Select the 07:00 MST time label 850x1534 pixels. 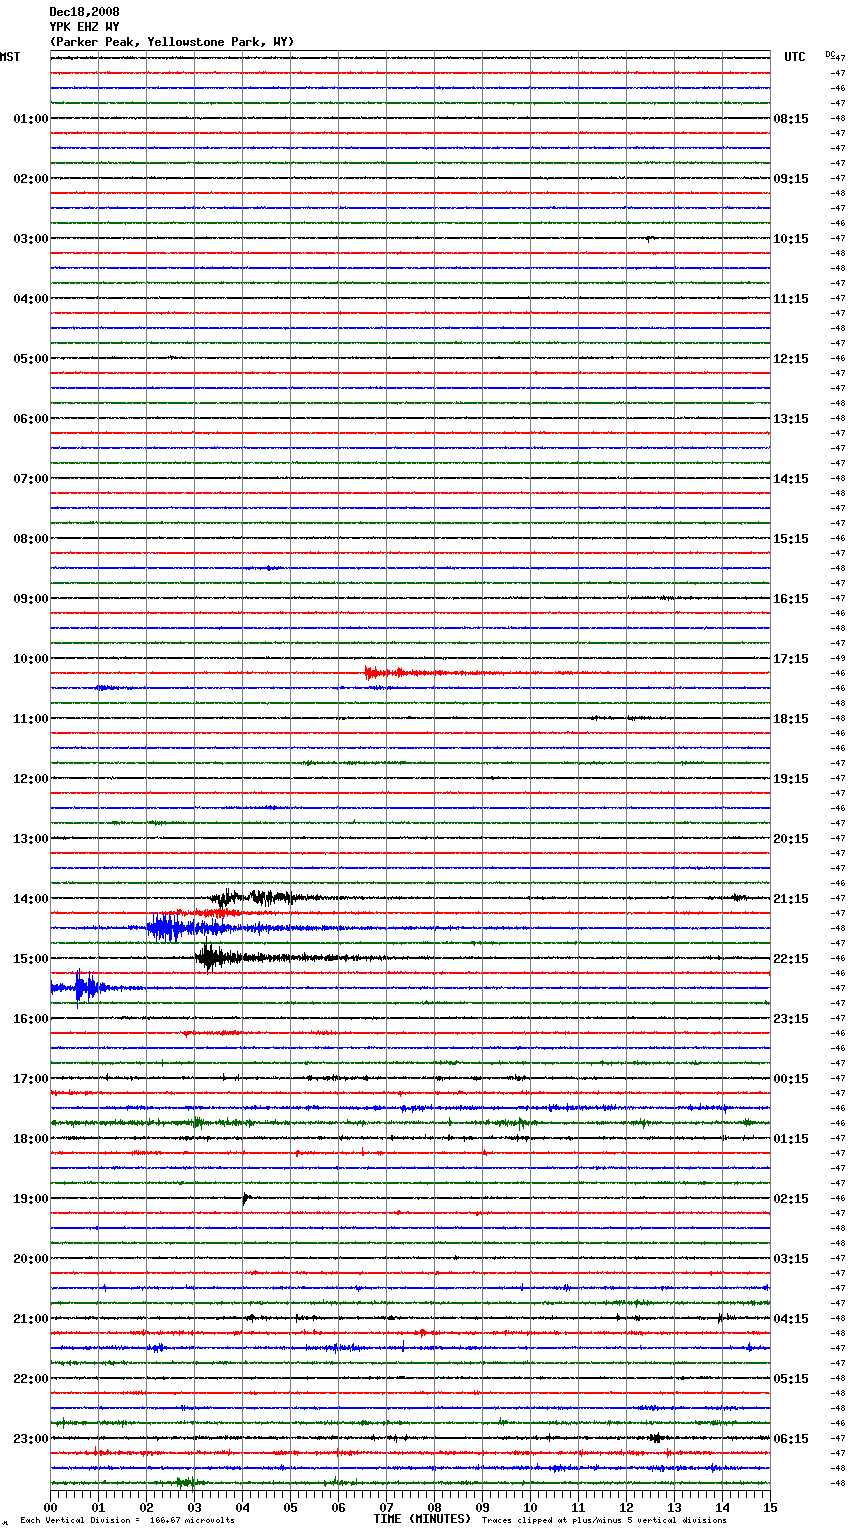coord(31,479)
